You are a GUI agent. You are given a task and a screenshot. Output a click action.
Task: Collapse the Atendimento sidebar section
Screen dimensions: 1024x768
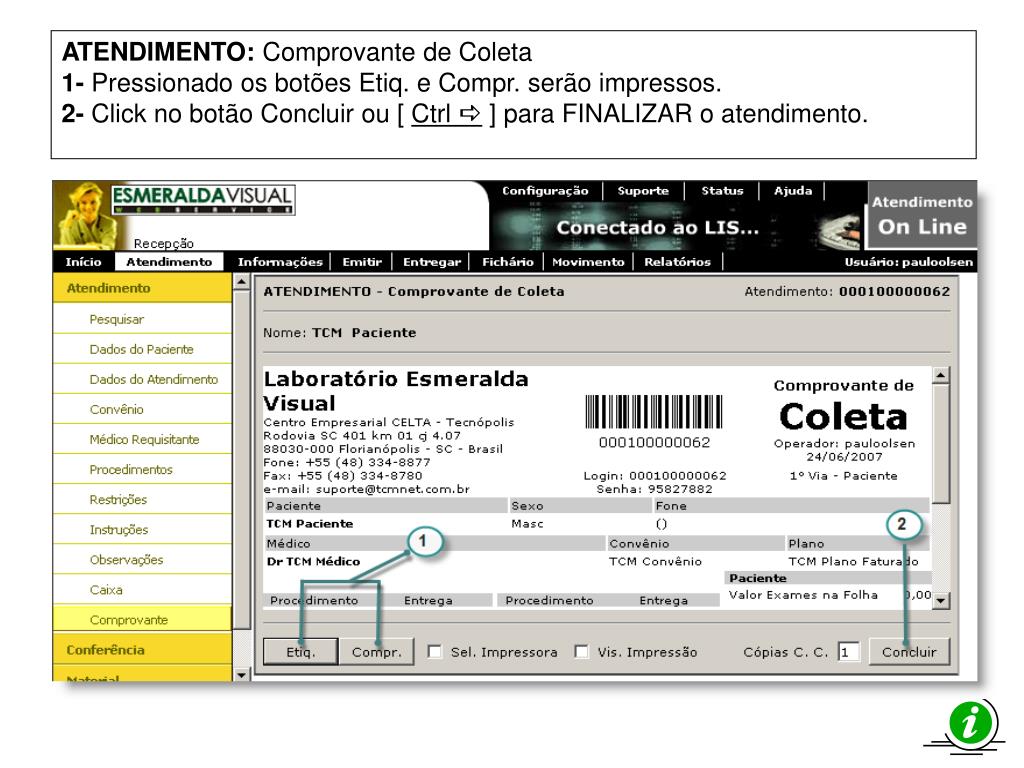(142, 288)
